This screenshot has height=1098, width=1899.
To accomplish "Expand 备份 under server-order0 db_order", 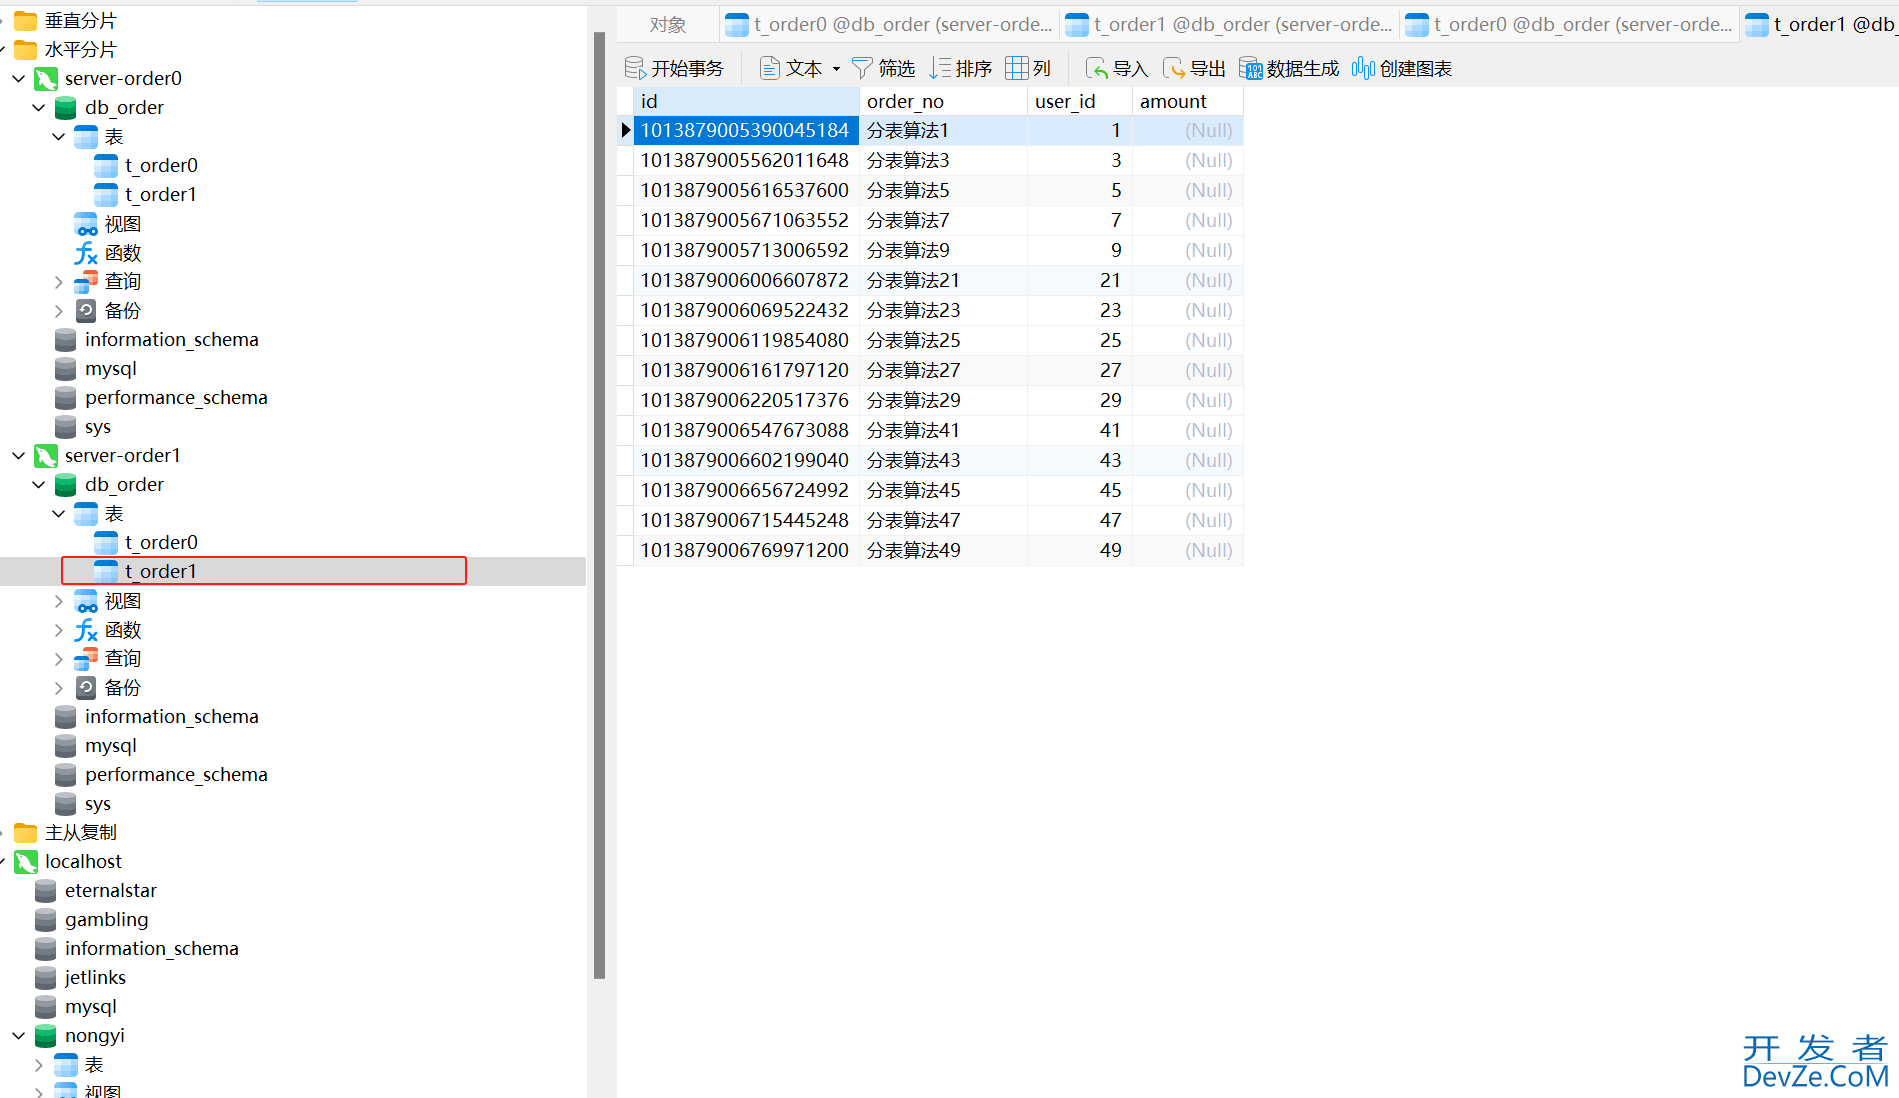I will (58, 311).
